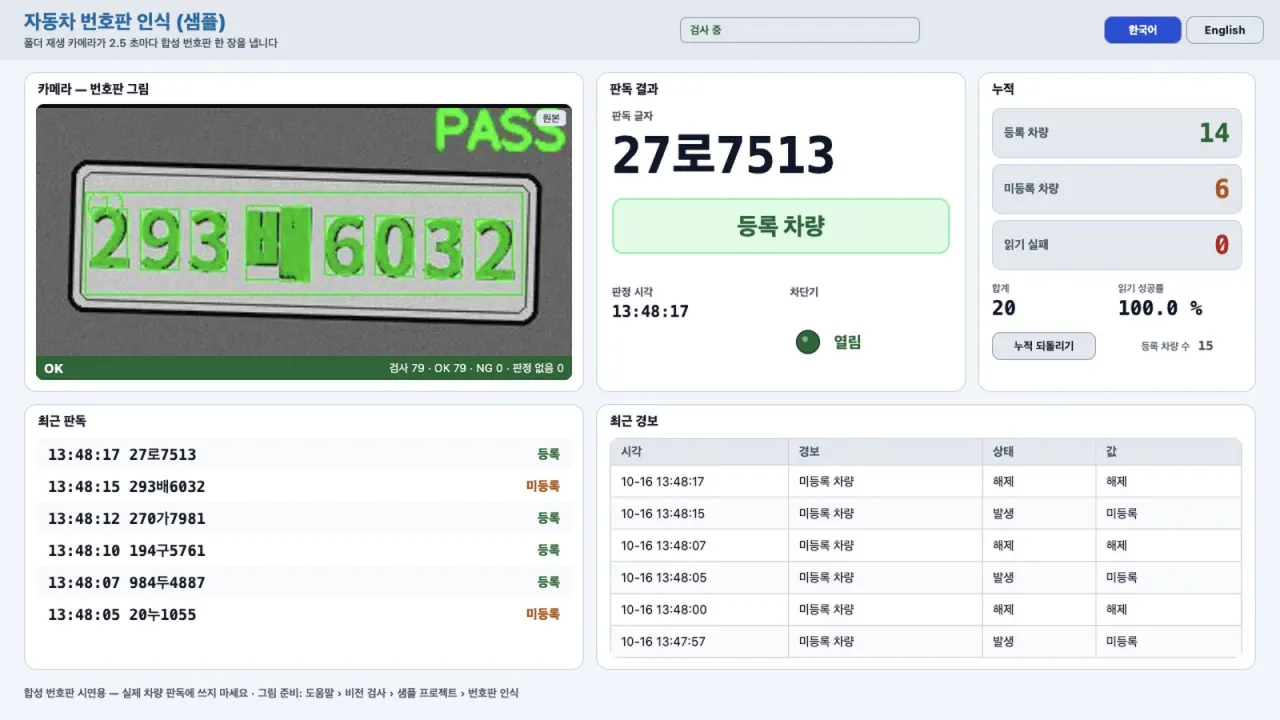Click the 원본 badge on camera image
This screenshot has height=720, width=1280.
(x=551, y=118)
